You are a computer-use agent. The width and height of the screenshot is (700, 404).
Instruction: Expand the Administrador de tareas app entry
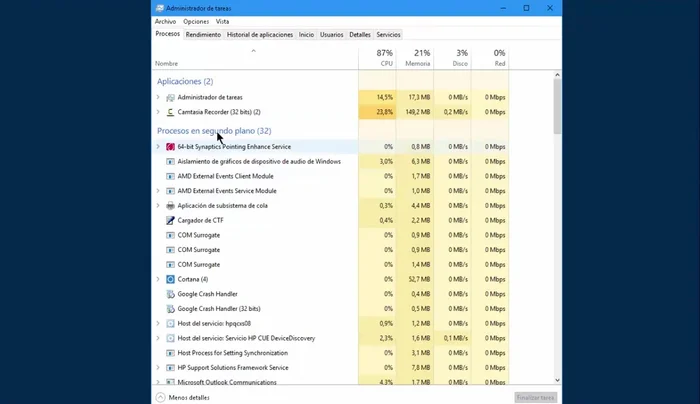click(x=158, y=97)
